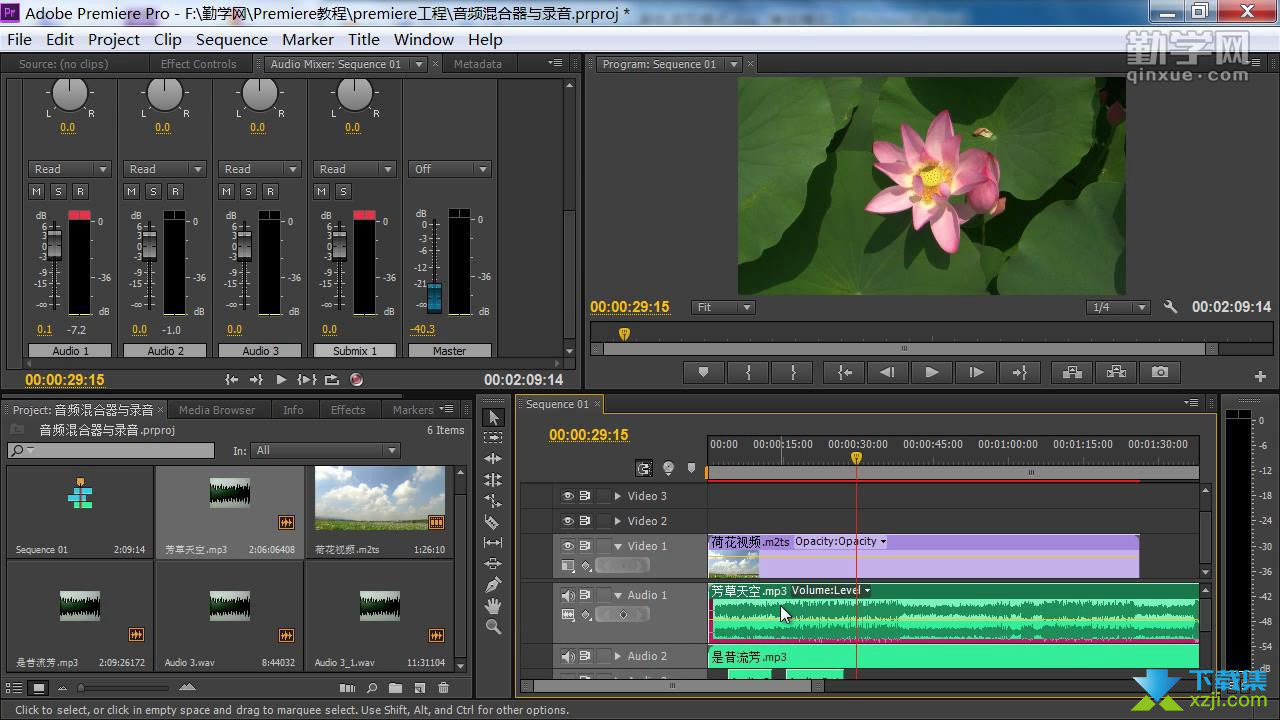Select the Rate Stretch tool
1280x720 pixels.
[493, 501]
